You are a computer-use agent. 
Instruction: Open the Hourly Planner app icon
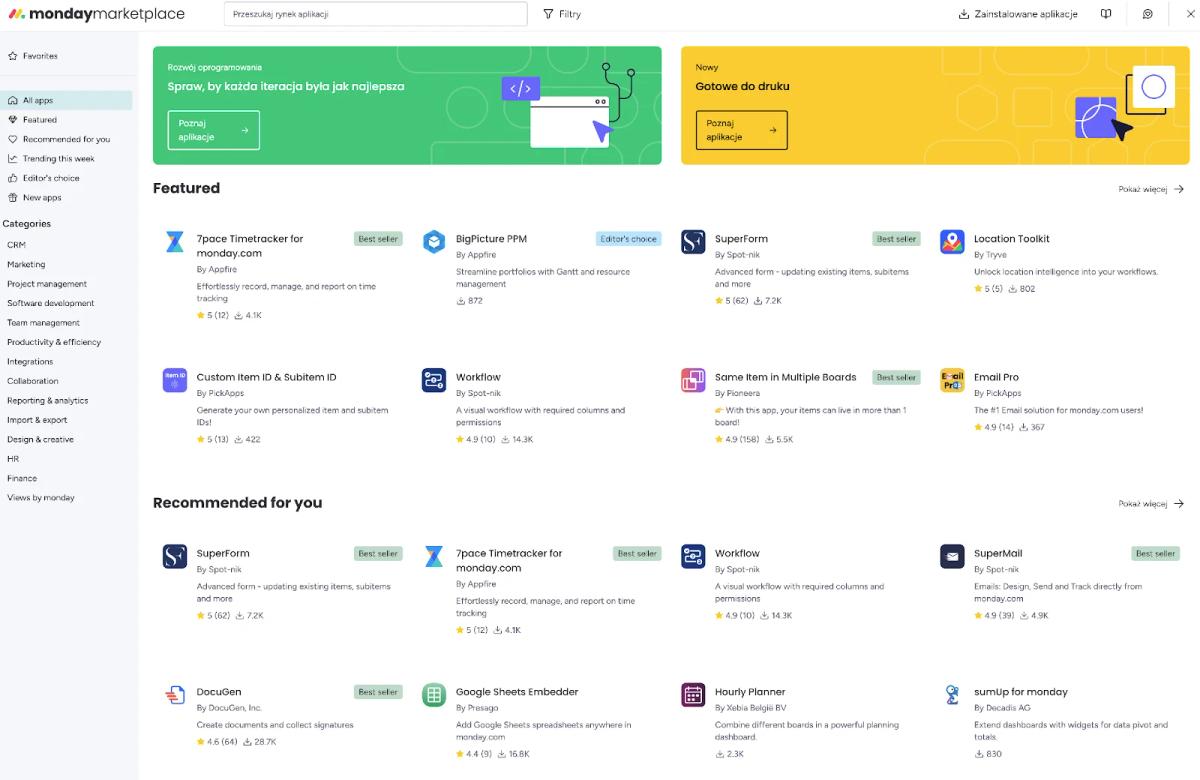693,695
